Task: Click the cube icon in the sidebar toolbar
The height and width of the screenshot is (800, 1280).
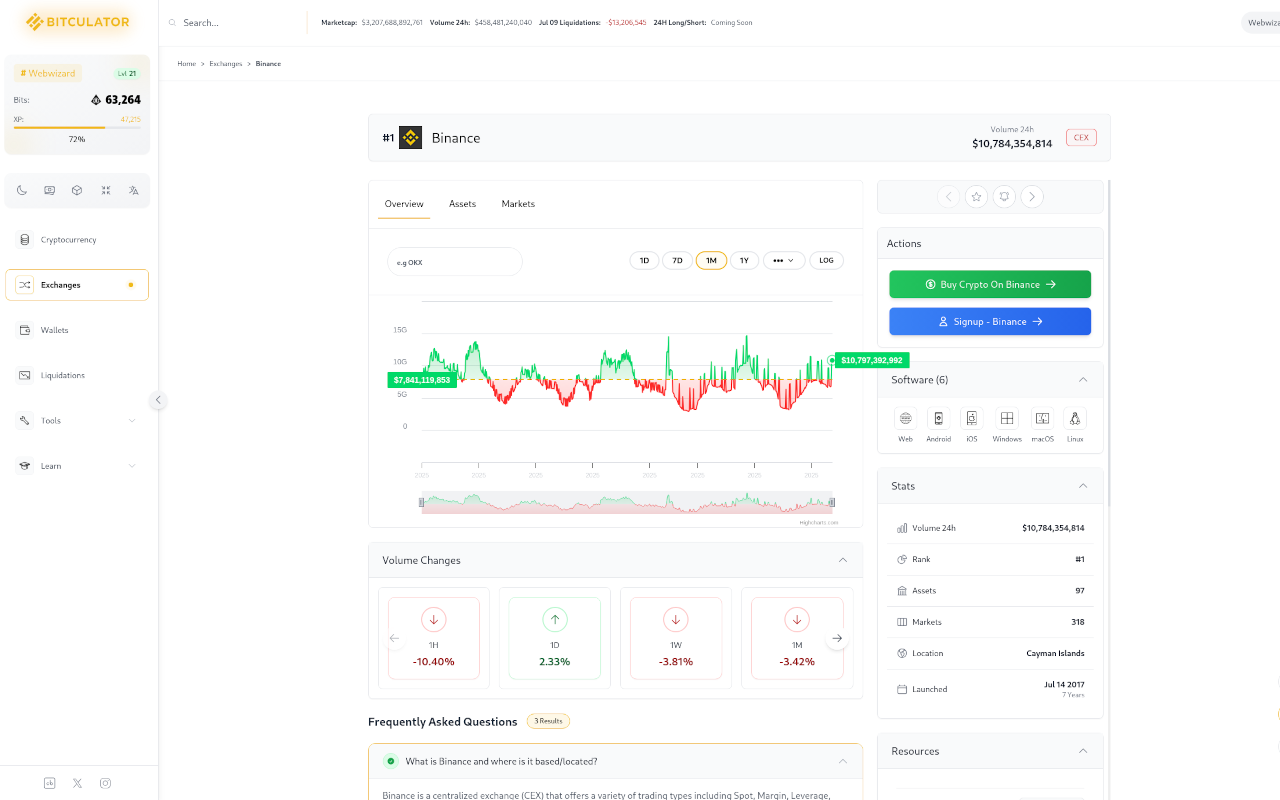Action: (77, 190)
